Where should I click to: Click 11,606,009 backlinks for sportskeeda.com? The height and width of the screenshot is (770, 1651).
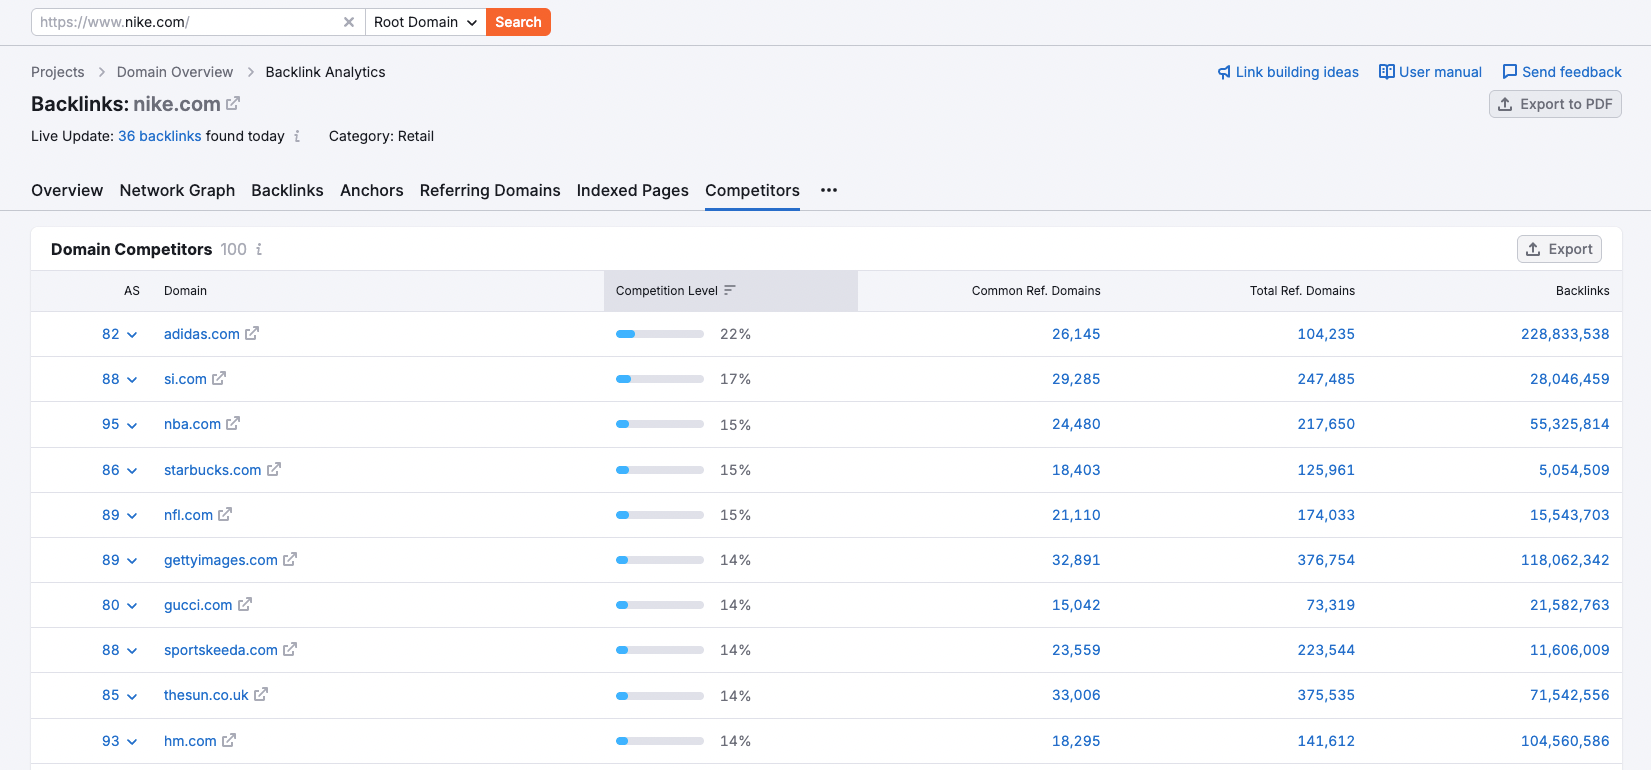click(1570, 650)
